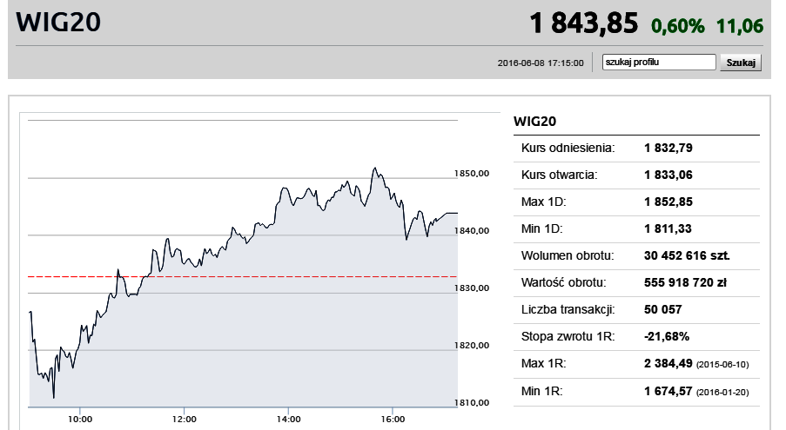This screenshot has width=786, height=430.
Task: Select the 'Kurs odniesienia' row label
Action: click(x=568, y=148)
